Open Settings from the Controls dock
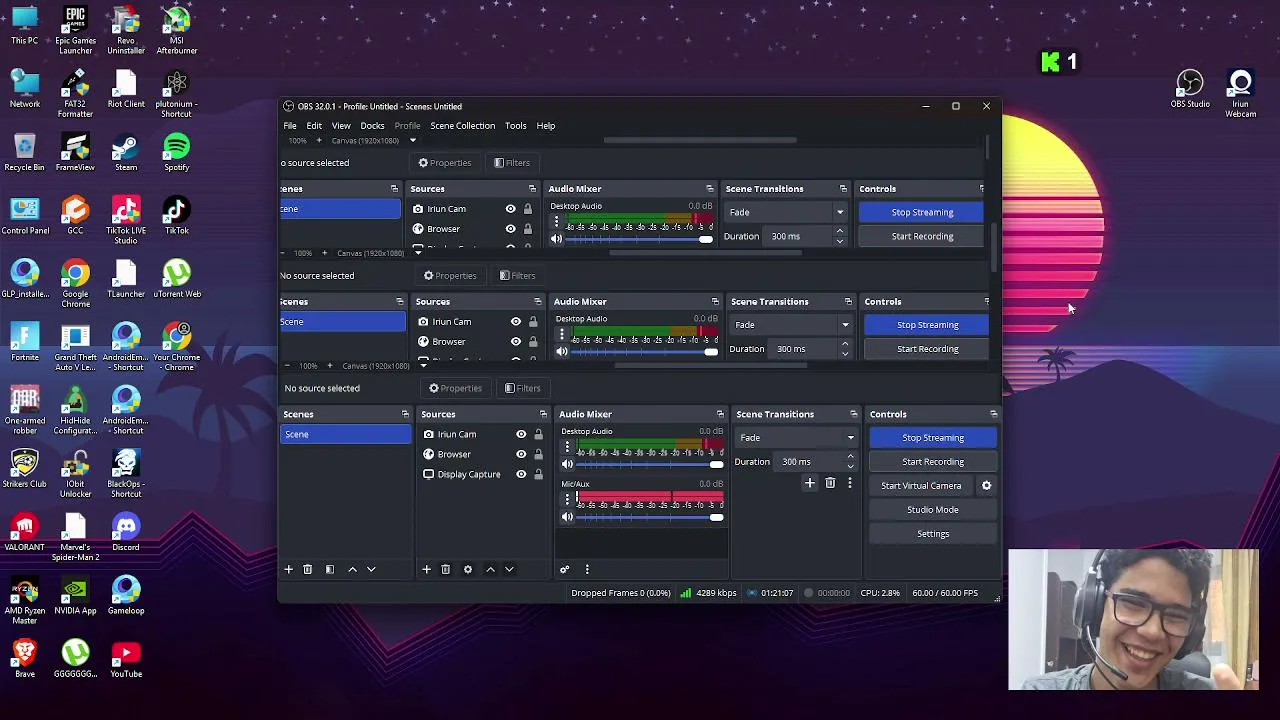 point(933,534)
